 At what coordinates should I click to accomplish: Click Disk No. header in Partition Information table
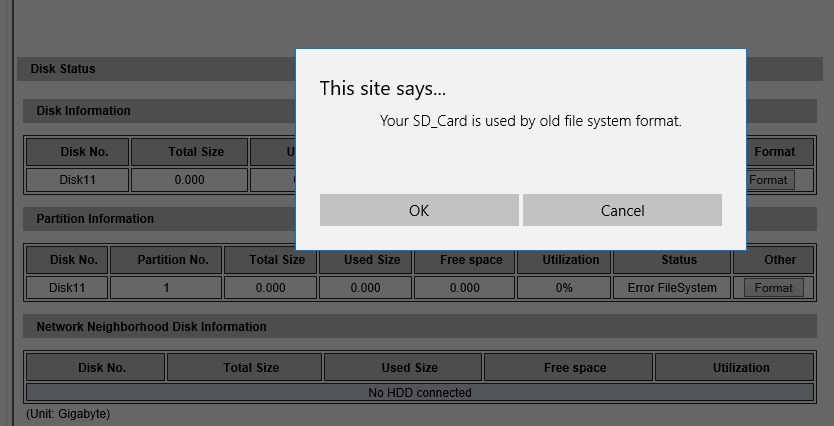(x=67, y=260)
